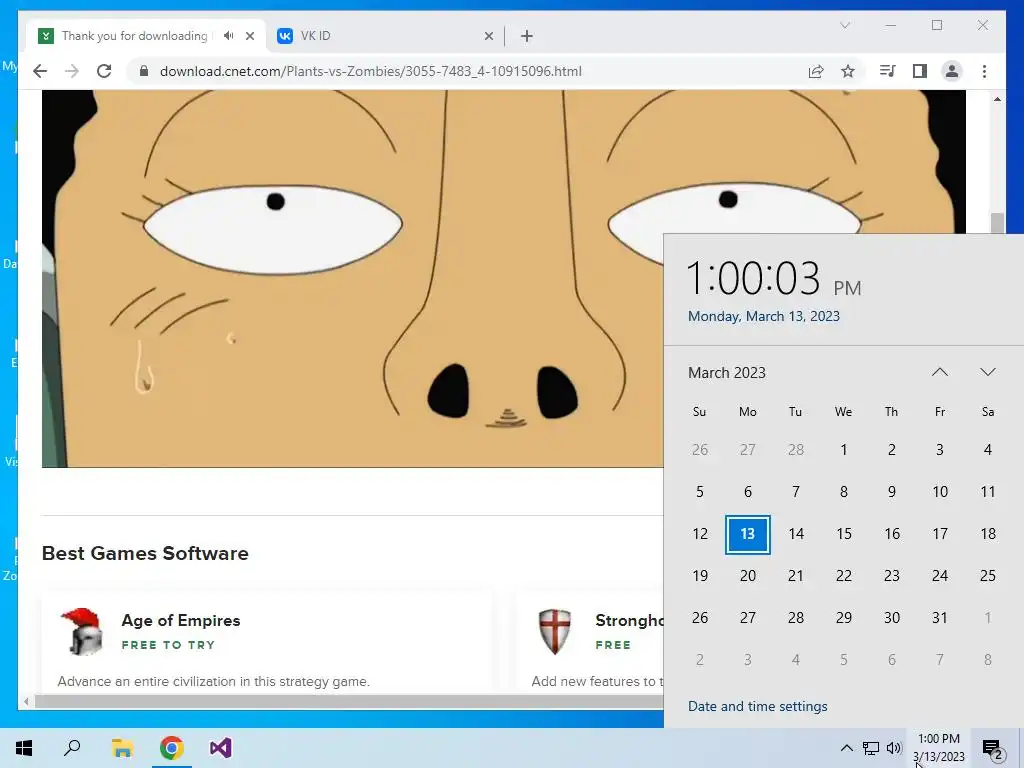Screen dimensions: 1024x768
Task: Switch to the VK ID tab
Action: [x=385, y=35]
